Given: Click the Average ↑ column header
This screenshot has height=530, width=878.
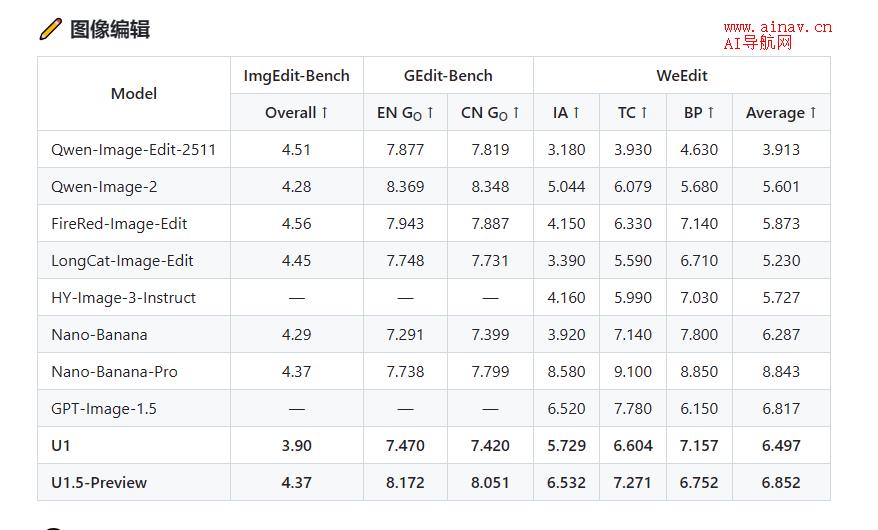Looking at the screenshot, I should [781, 112].
